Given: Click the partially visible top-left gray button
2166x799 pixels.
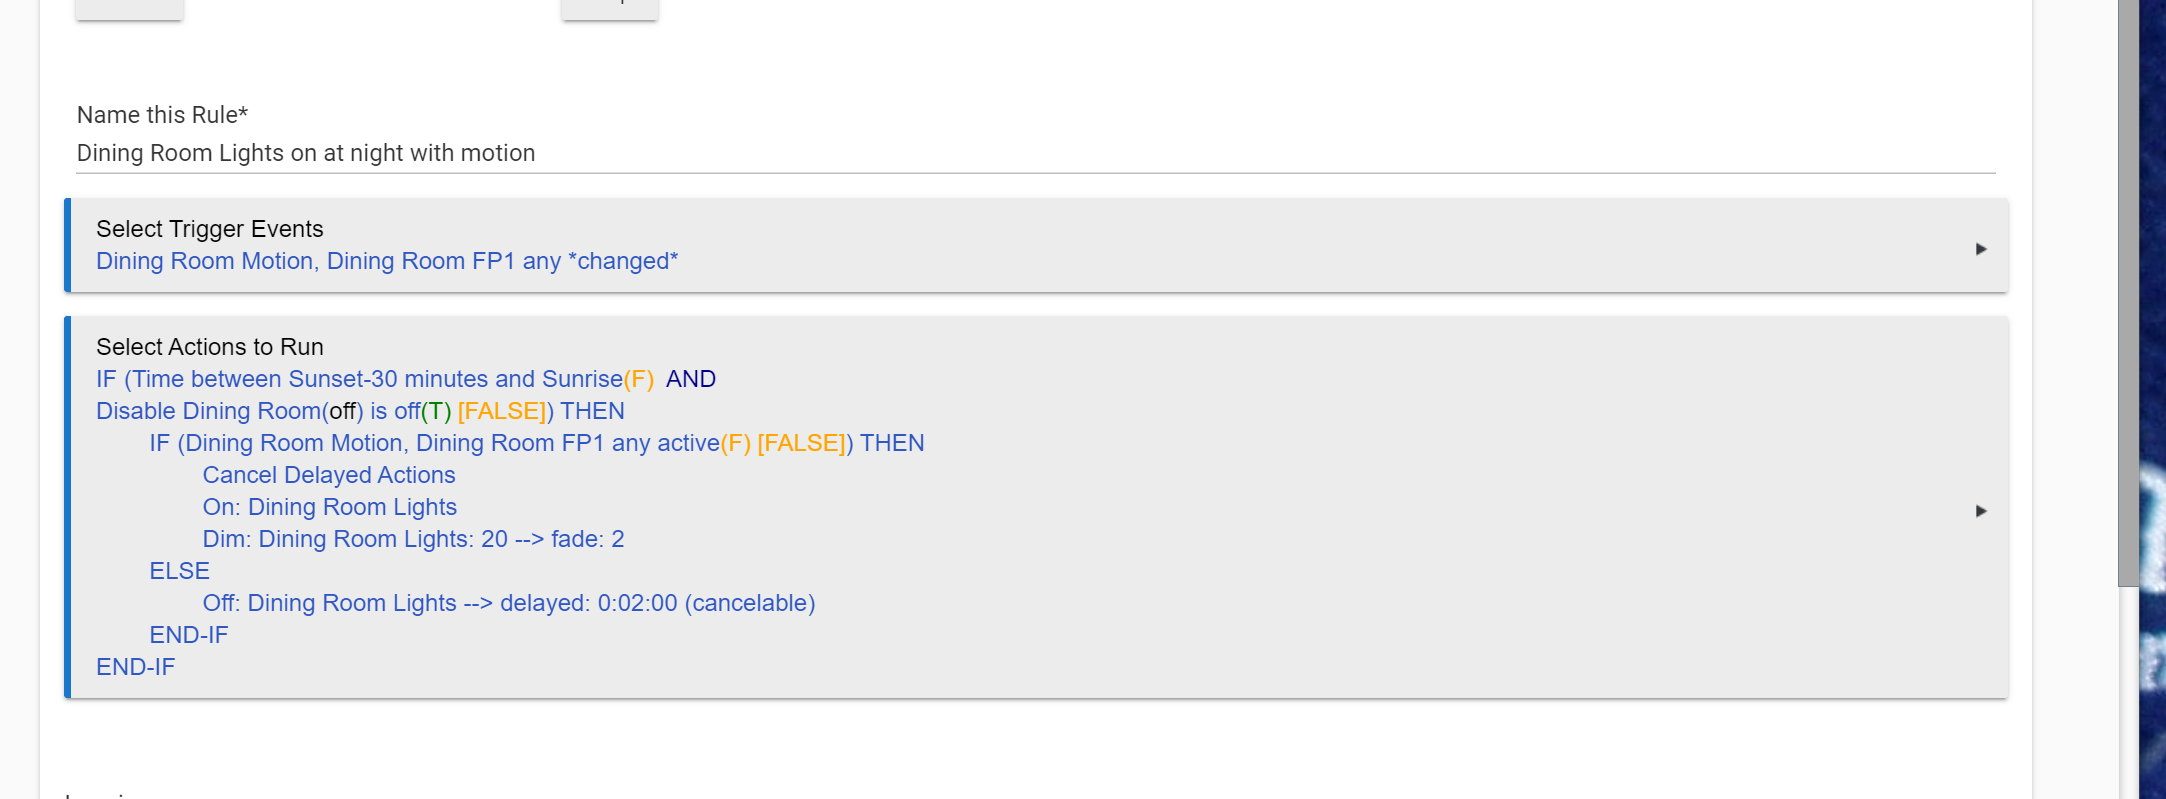Looking at the screenshot, I should pyautogui.click(x=129, y=9).
